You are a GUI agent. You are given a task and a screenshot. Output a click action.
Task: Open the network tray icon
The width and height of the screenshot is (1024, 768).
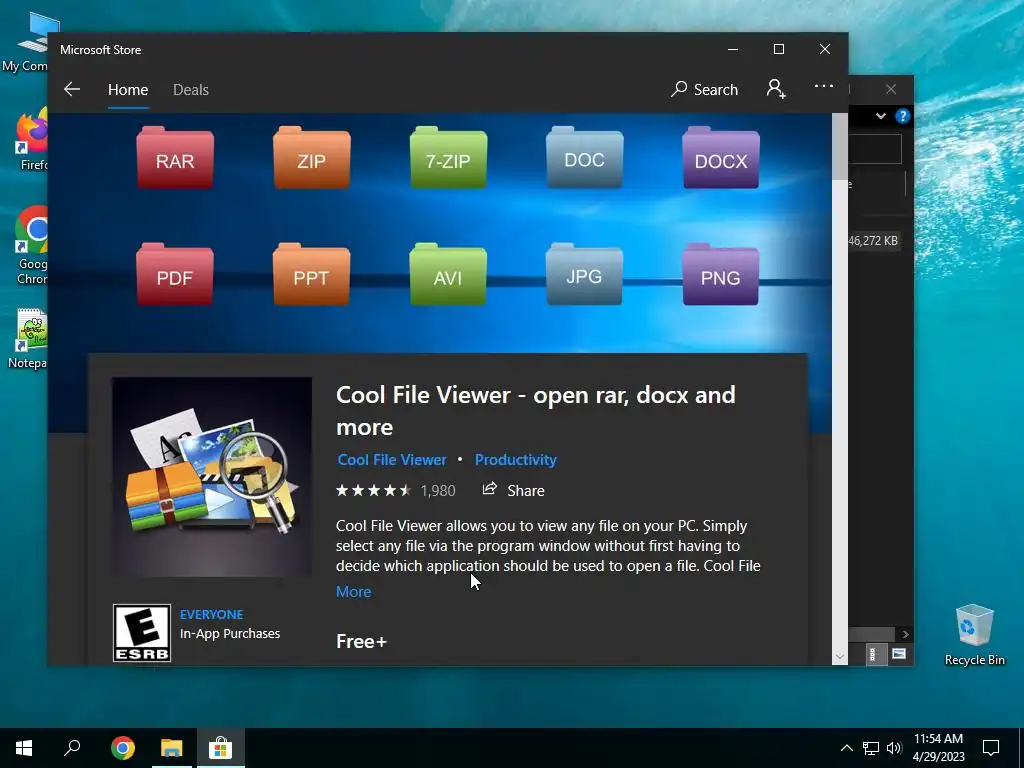[871, 748]
